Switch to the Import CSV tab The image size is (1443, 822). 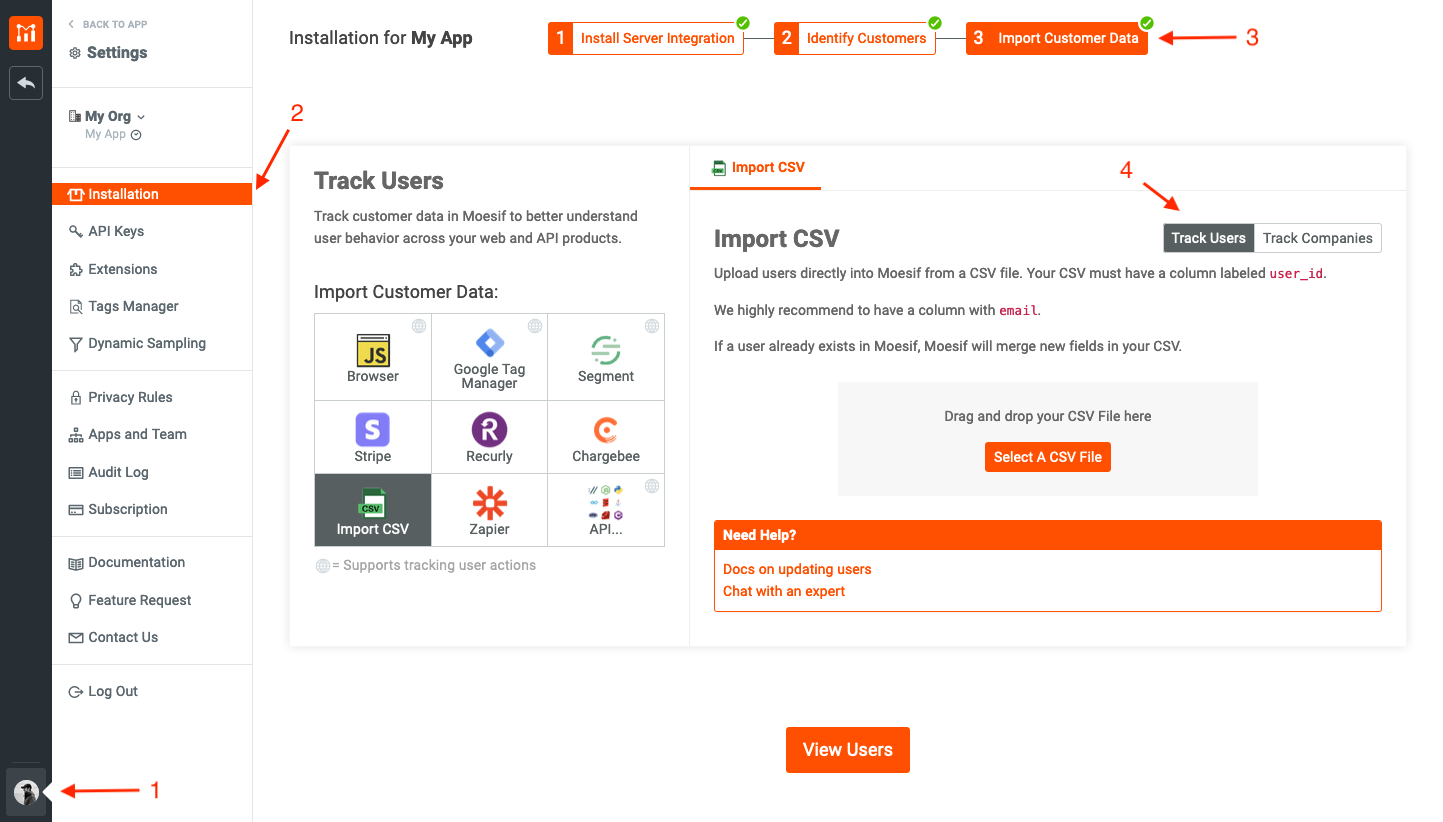(x=755, y=167)
